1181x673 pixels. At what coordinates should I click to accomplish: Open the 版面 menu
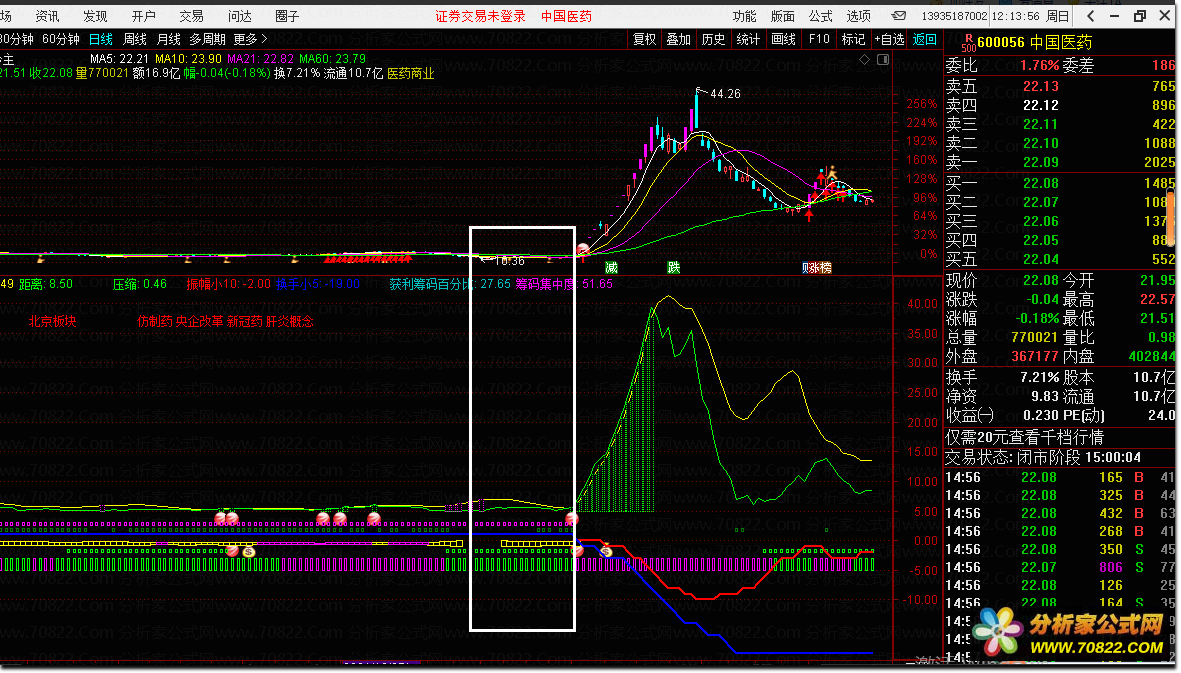783,16
